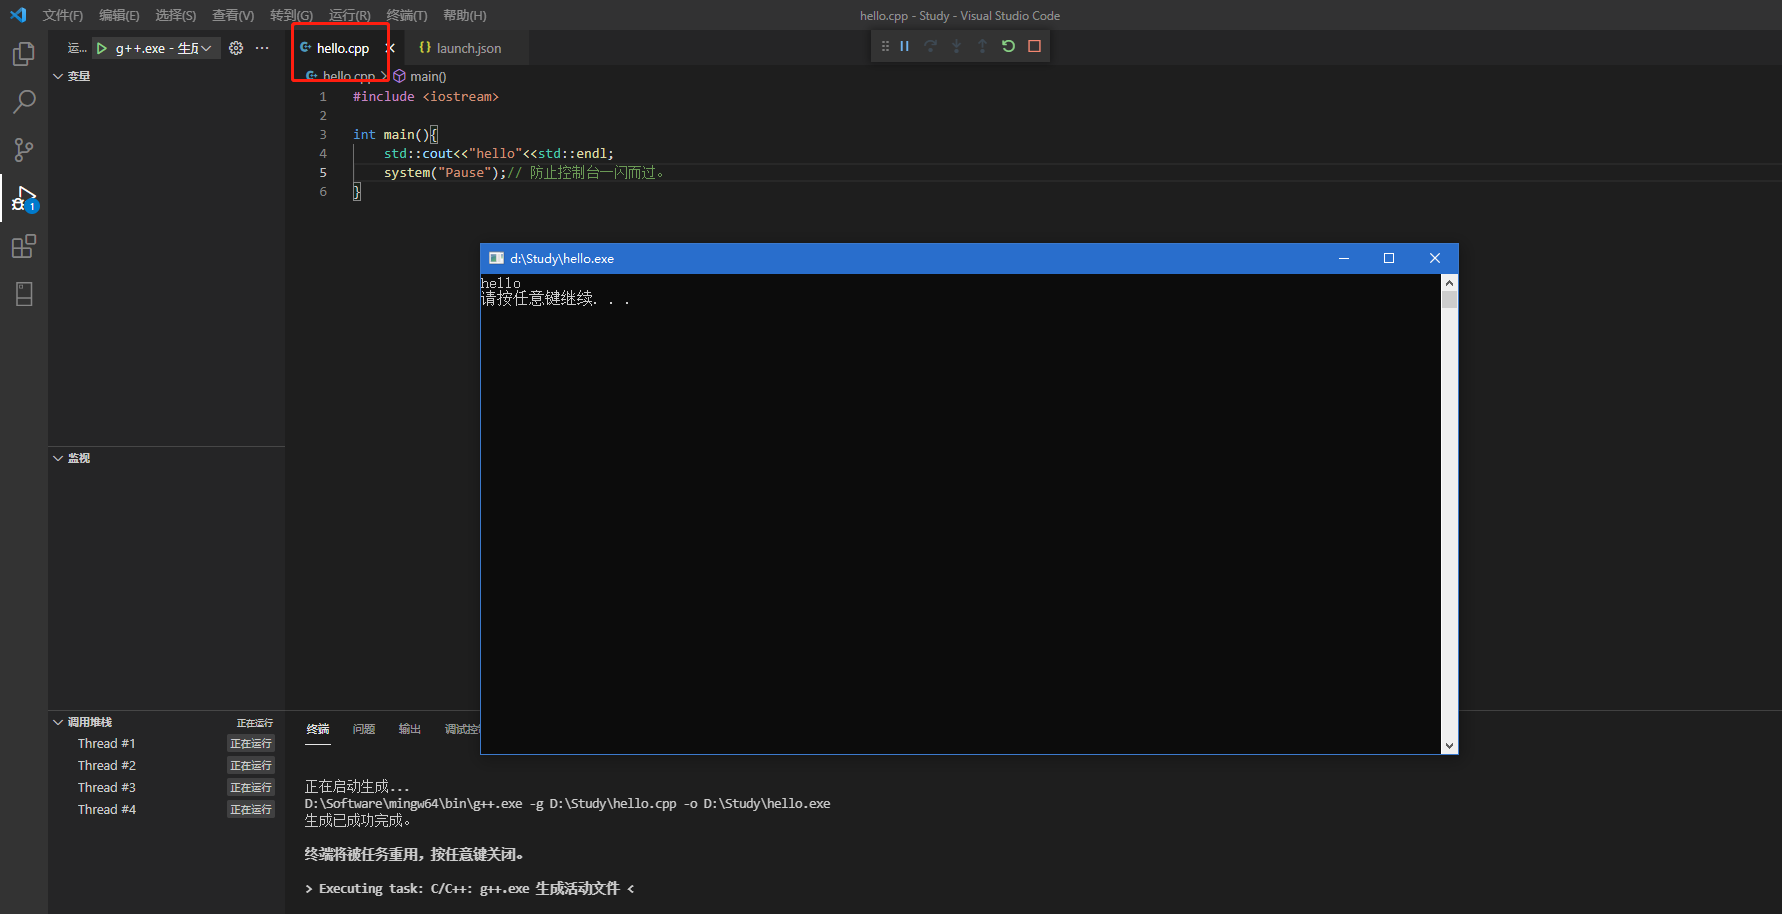Screen dimensions: 1782x914
Task: Click scroll up arrow in hello.exe console
Action: tap(1449, 283)
